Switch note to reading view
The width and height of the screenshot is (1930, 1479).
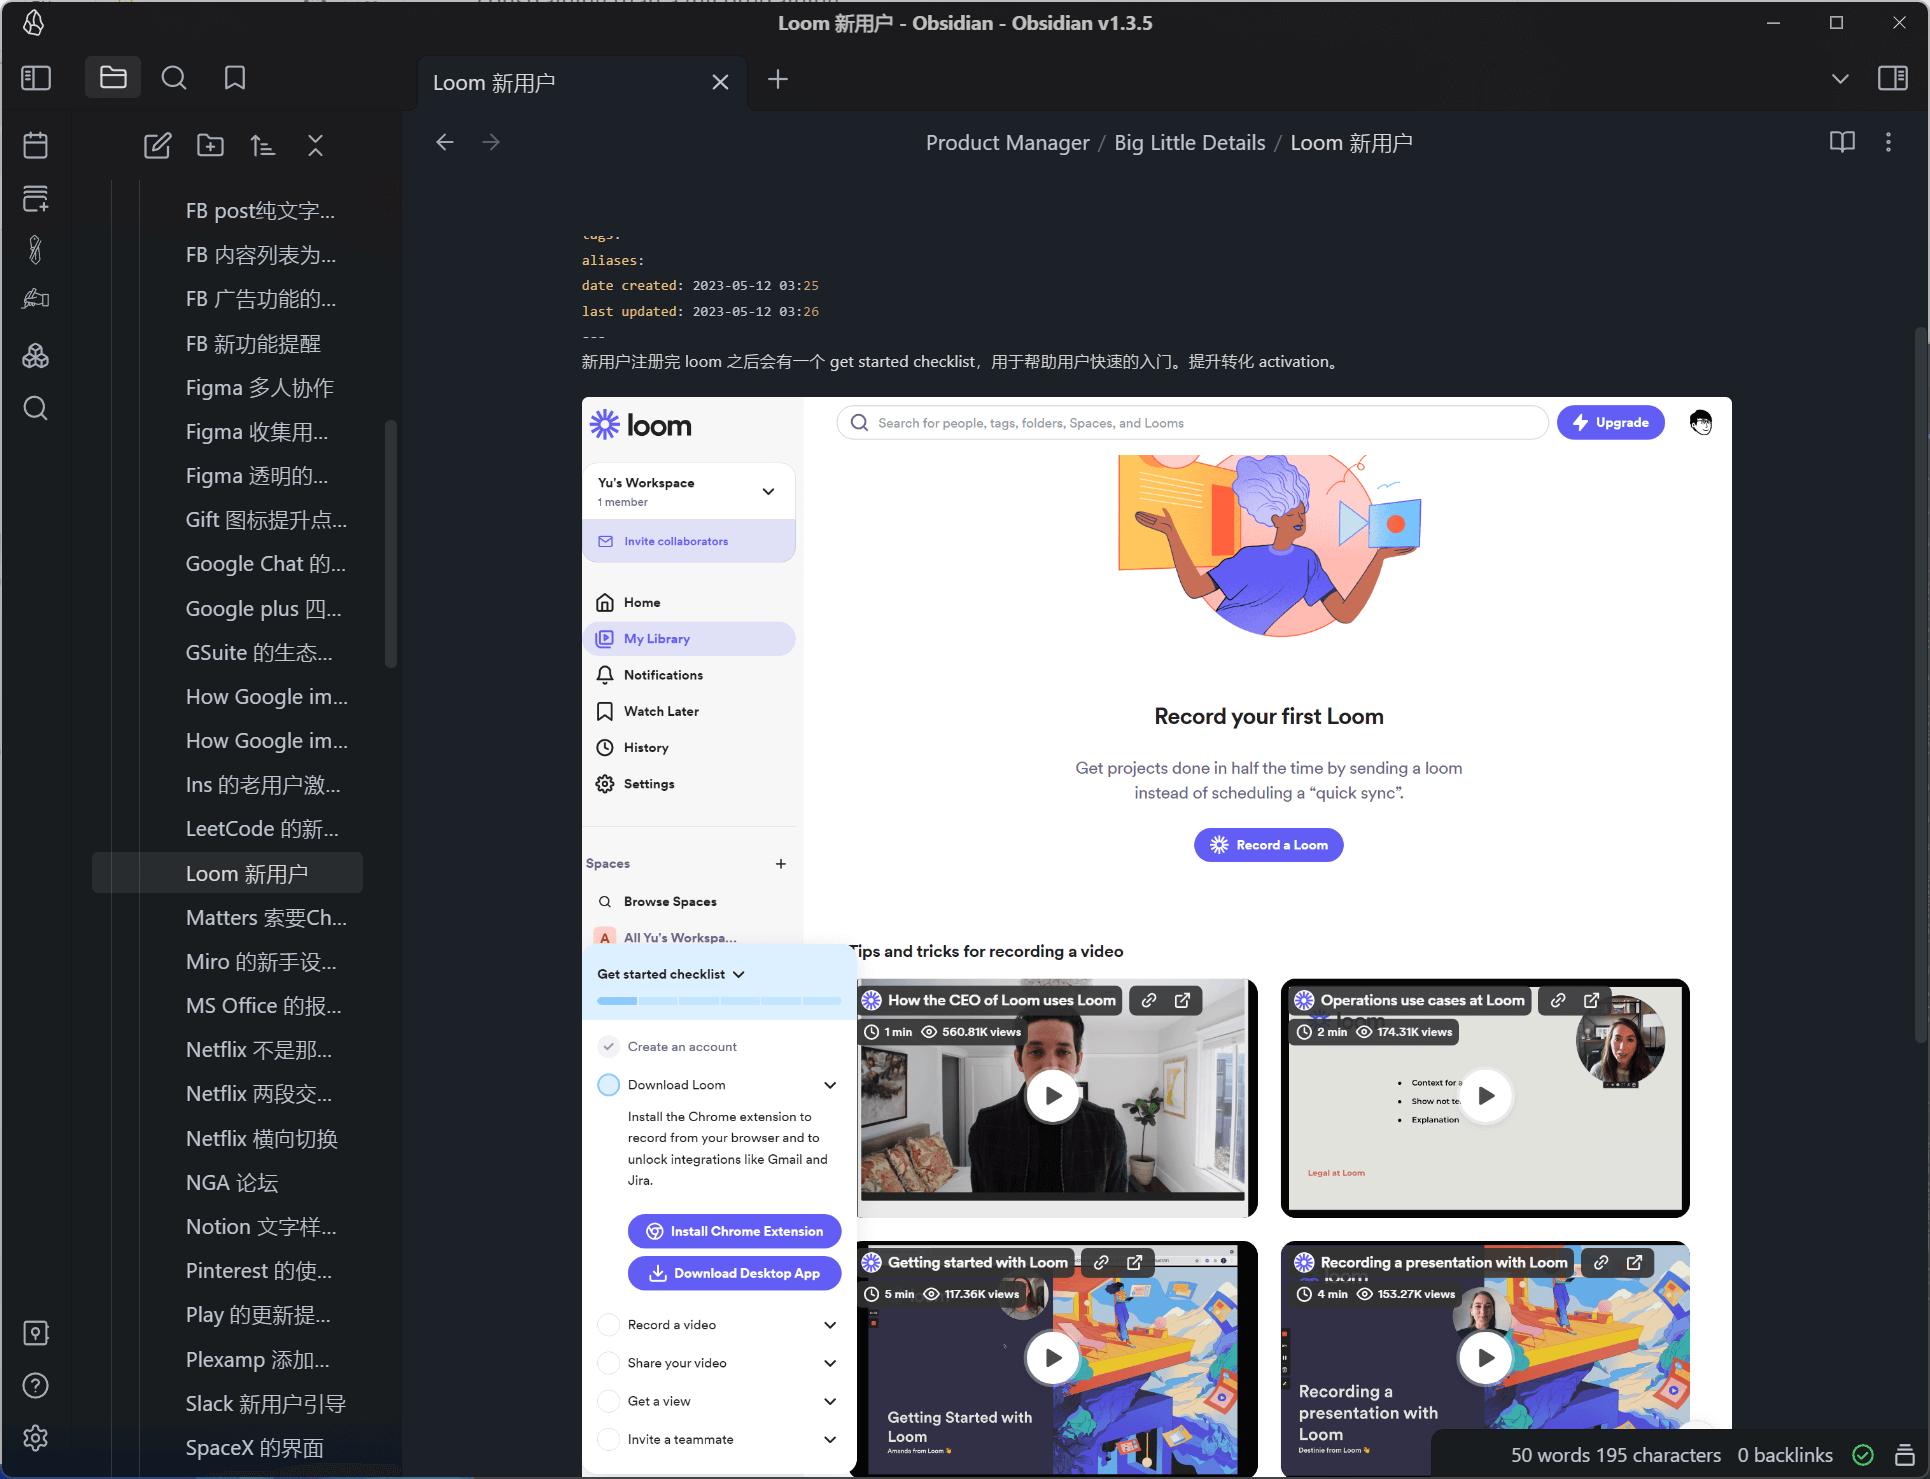pyautogui.click(x=1841, y=142)
